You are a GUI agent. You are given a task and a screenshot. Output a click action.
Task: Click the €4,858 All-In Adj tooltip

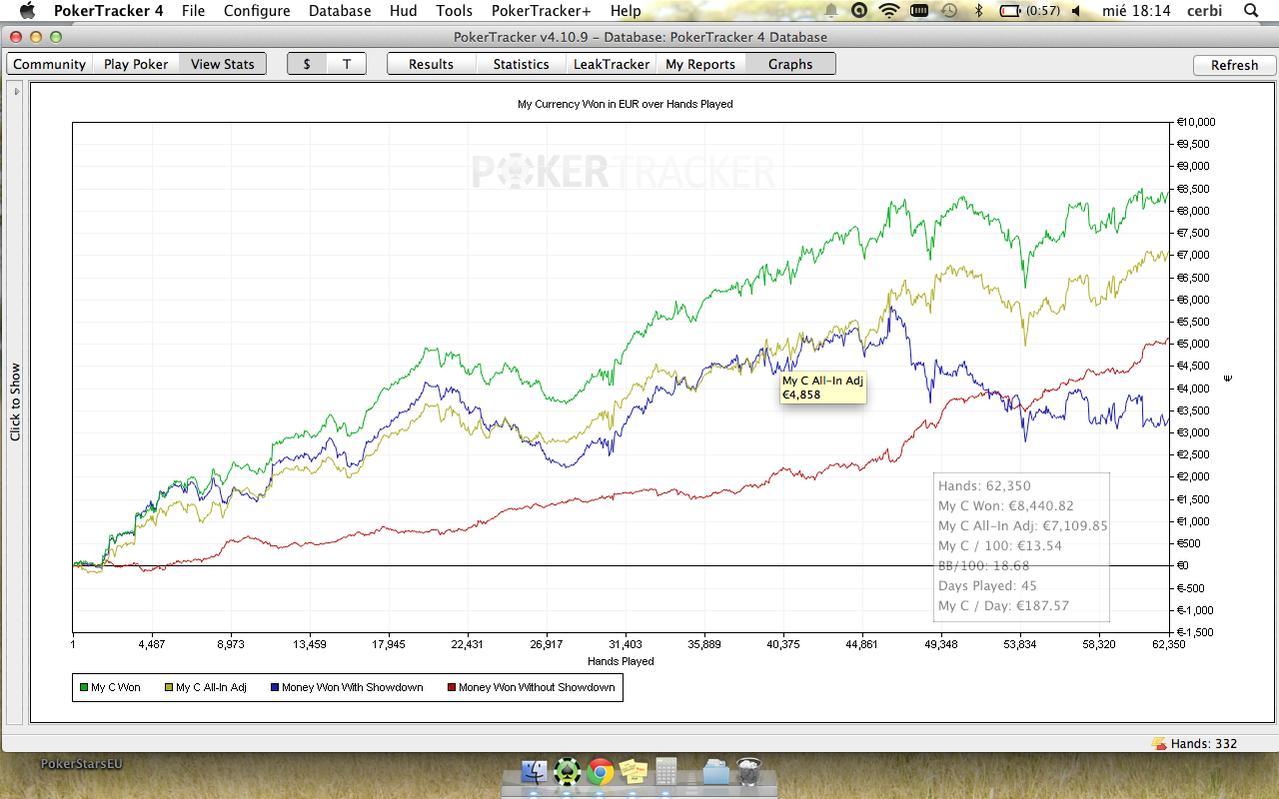(822, 388)
